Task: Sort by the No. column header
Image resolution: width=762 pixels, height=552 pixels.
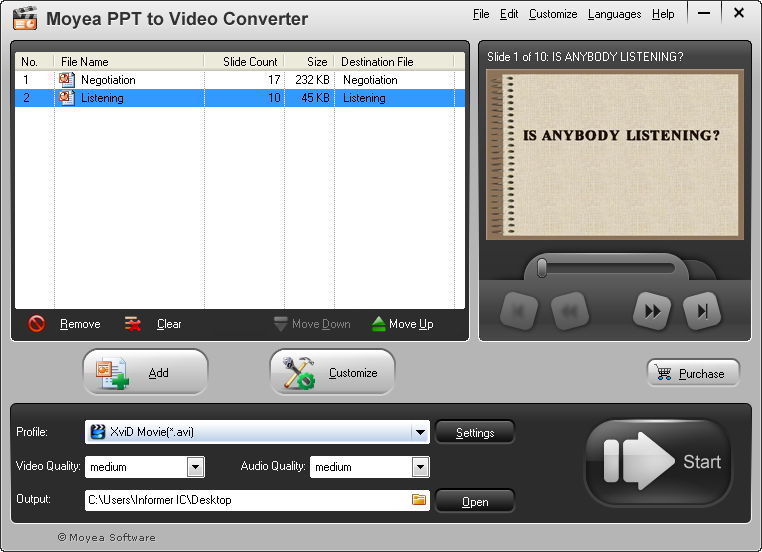Action: click(x=34, y=62)
